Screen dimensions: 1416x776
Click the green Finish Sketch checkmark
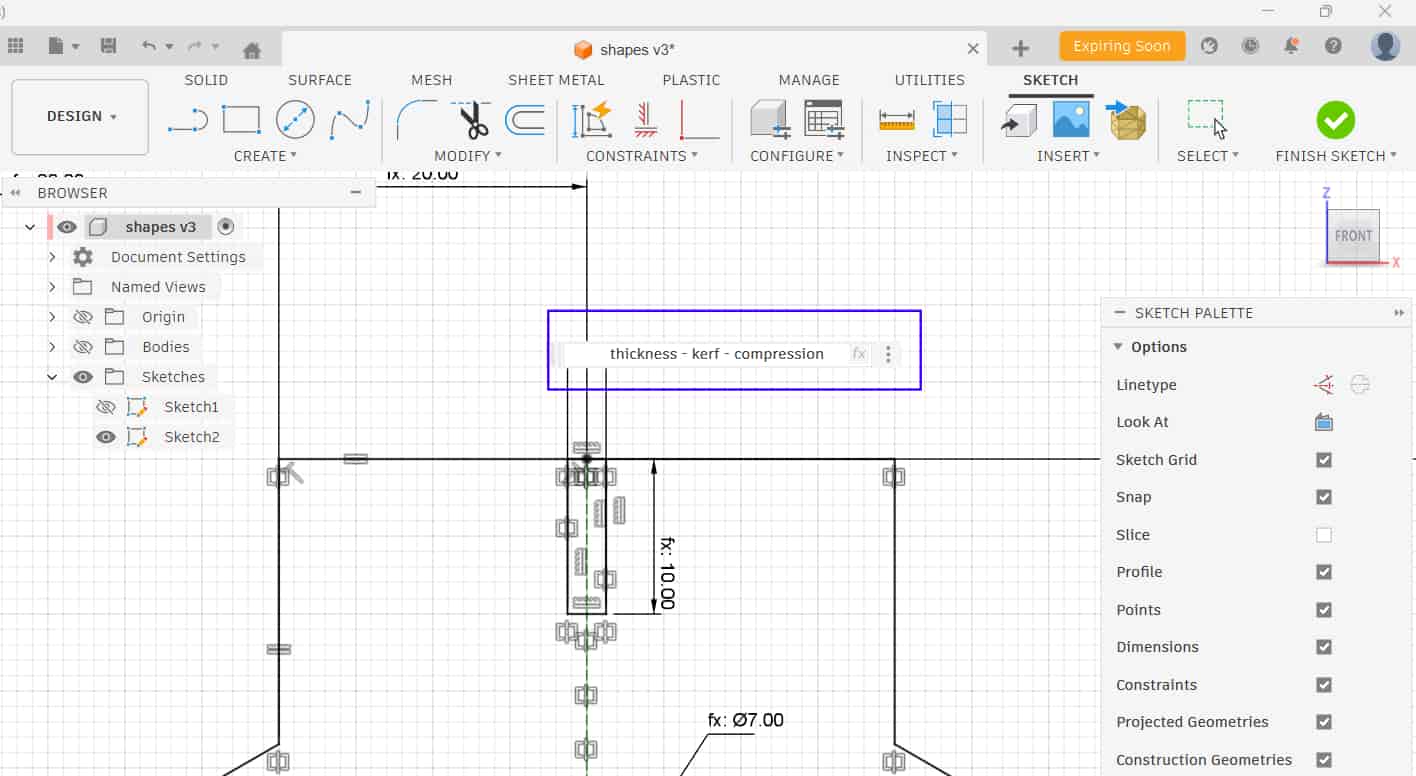(x=1335, y=120)
